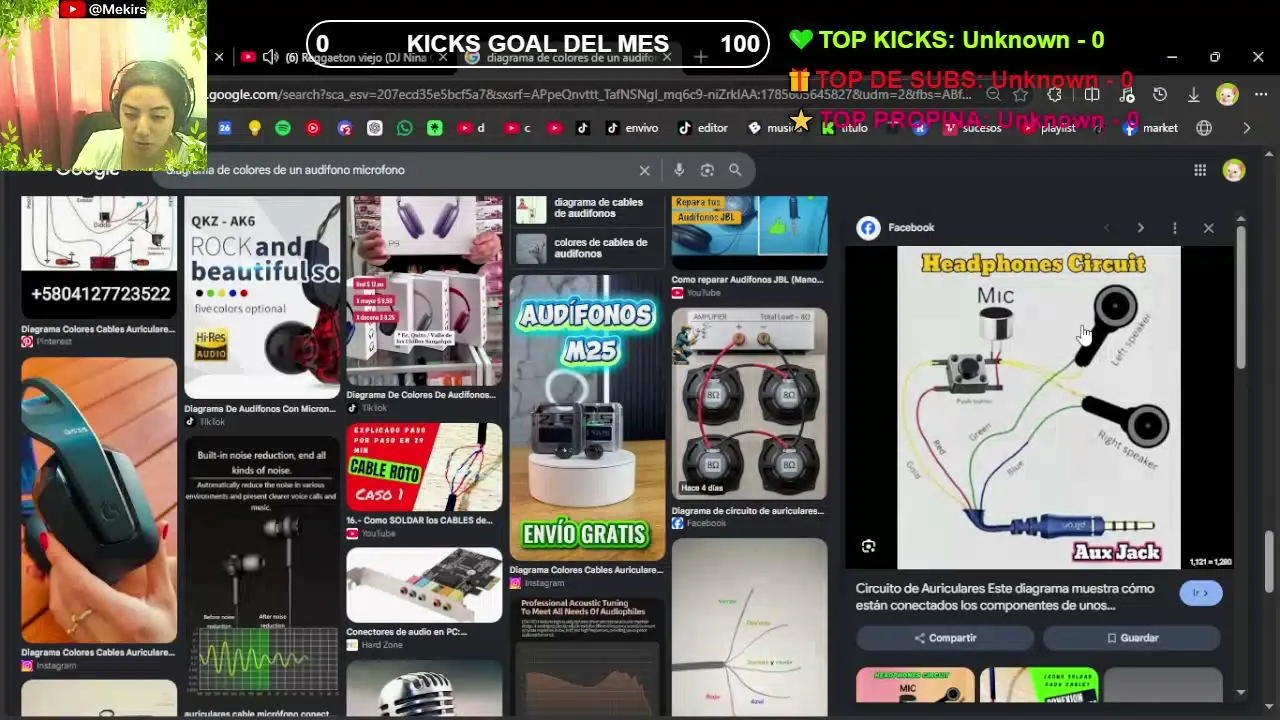1280x720 pixels.
Task: Open more options in preview panel
Action: (1174, 228)
